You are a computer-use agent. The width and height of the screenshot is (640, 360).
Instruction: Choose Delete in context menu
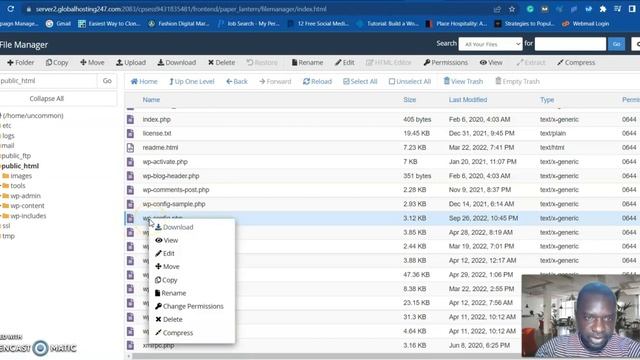pos(169,320)
